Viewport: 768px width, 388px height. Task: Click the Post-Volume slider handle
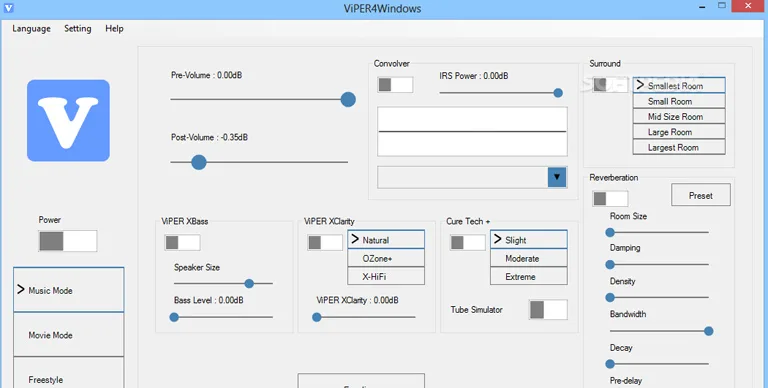198,162
